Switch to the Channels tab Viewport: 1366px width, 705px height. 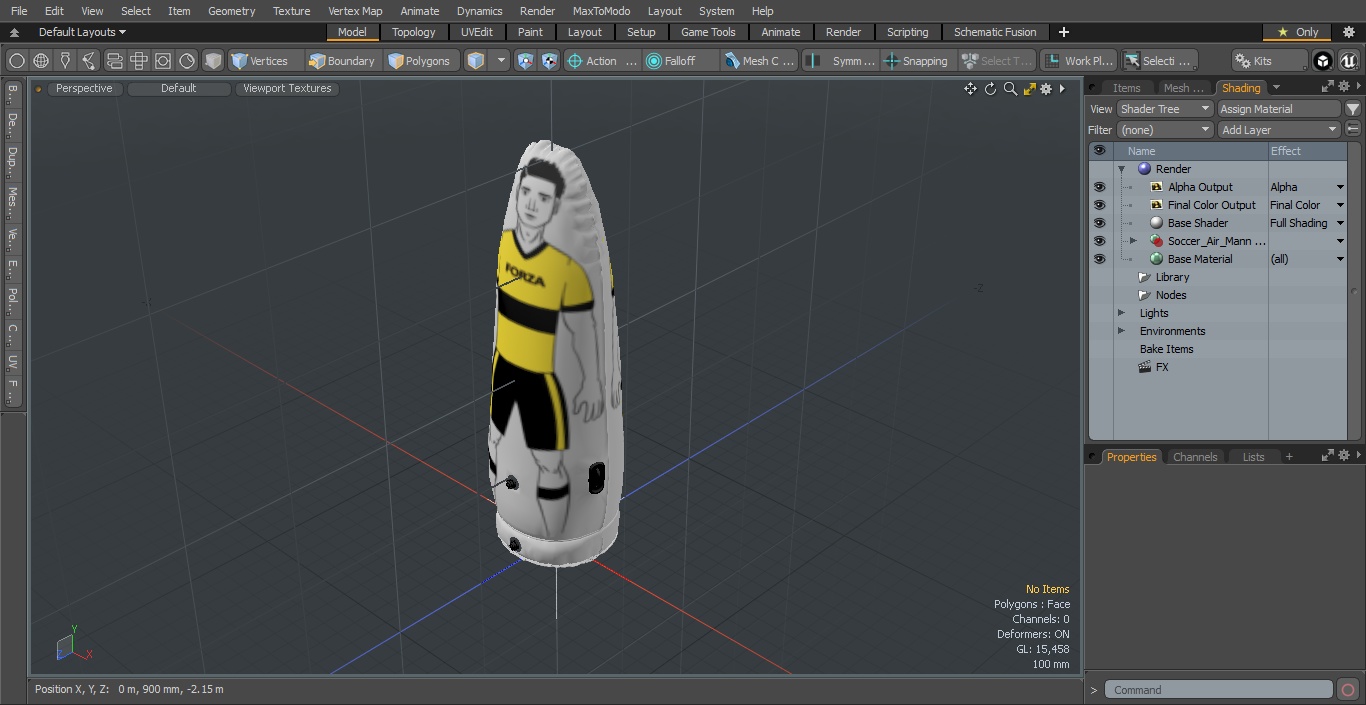pyautogui.click(x=1195, y=457)
